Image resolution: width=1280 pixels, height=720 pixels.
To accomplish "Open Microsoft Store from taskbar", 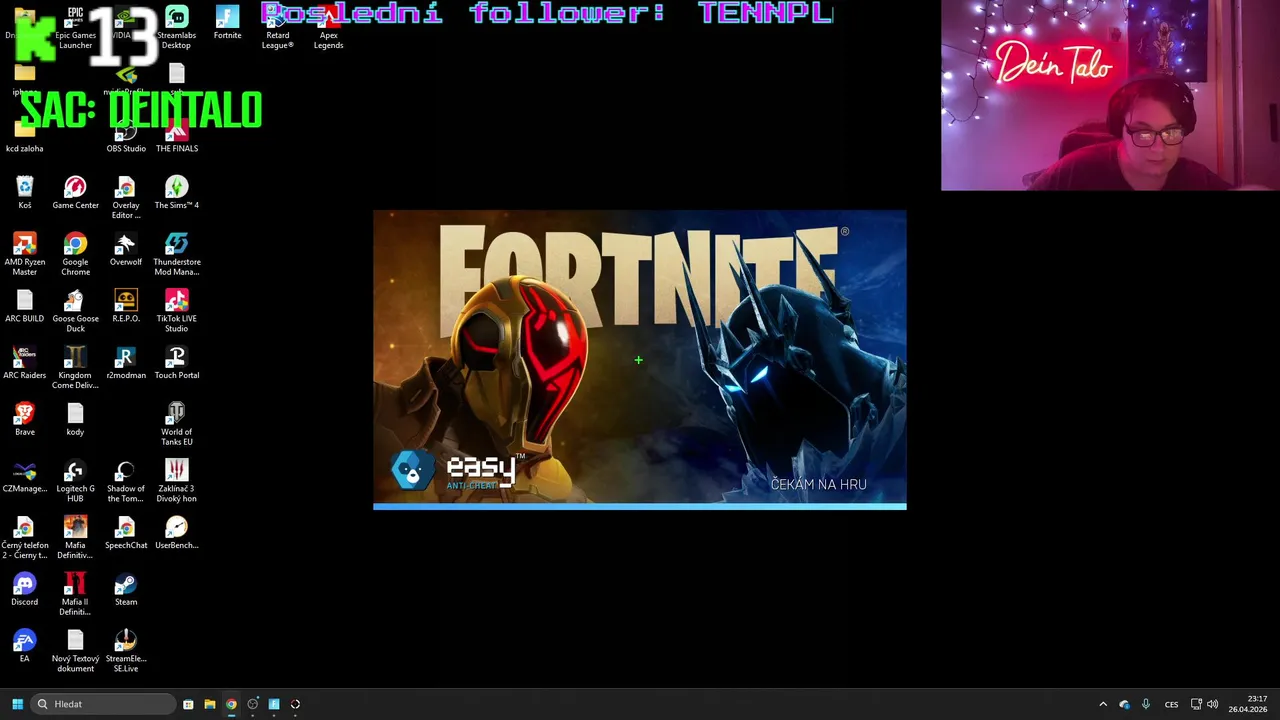I will 188,704.
